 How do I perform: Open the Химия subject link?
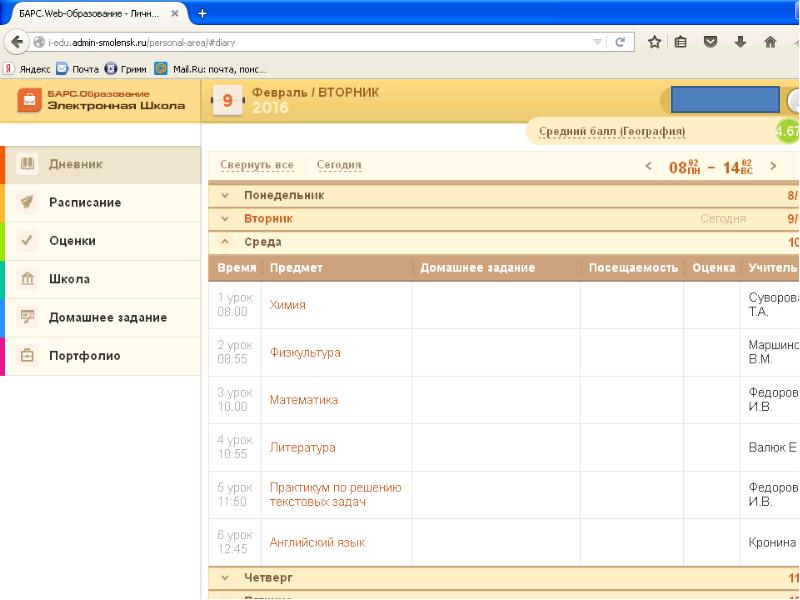(287, 305)
